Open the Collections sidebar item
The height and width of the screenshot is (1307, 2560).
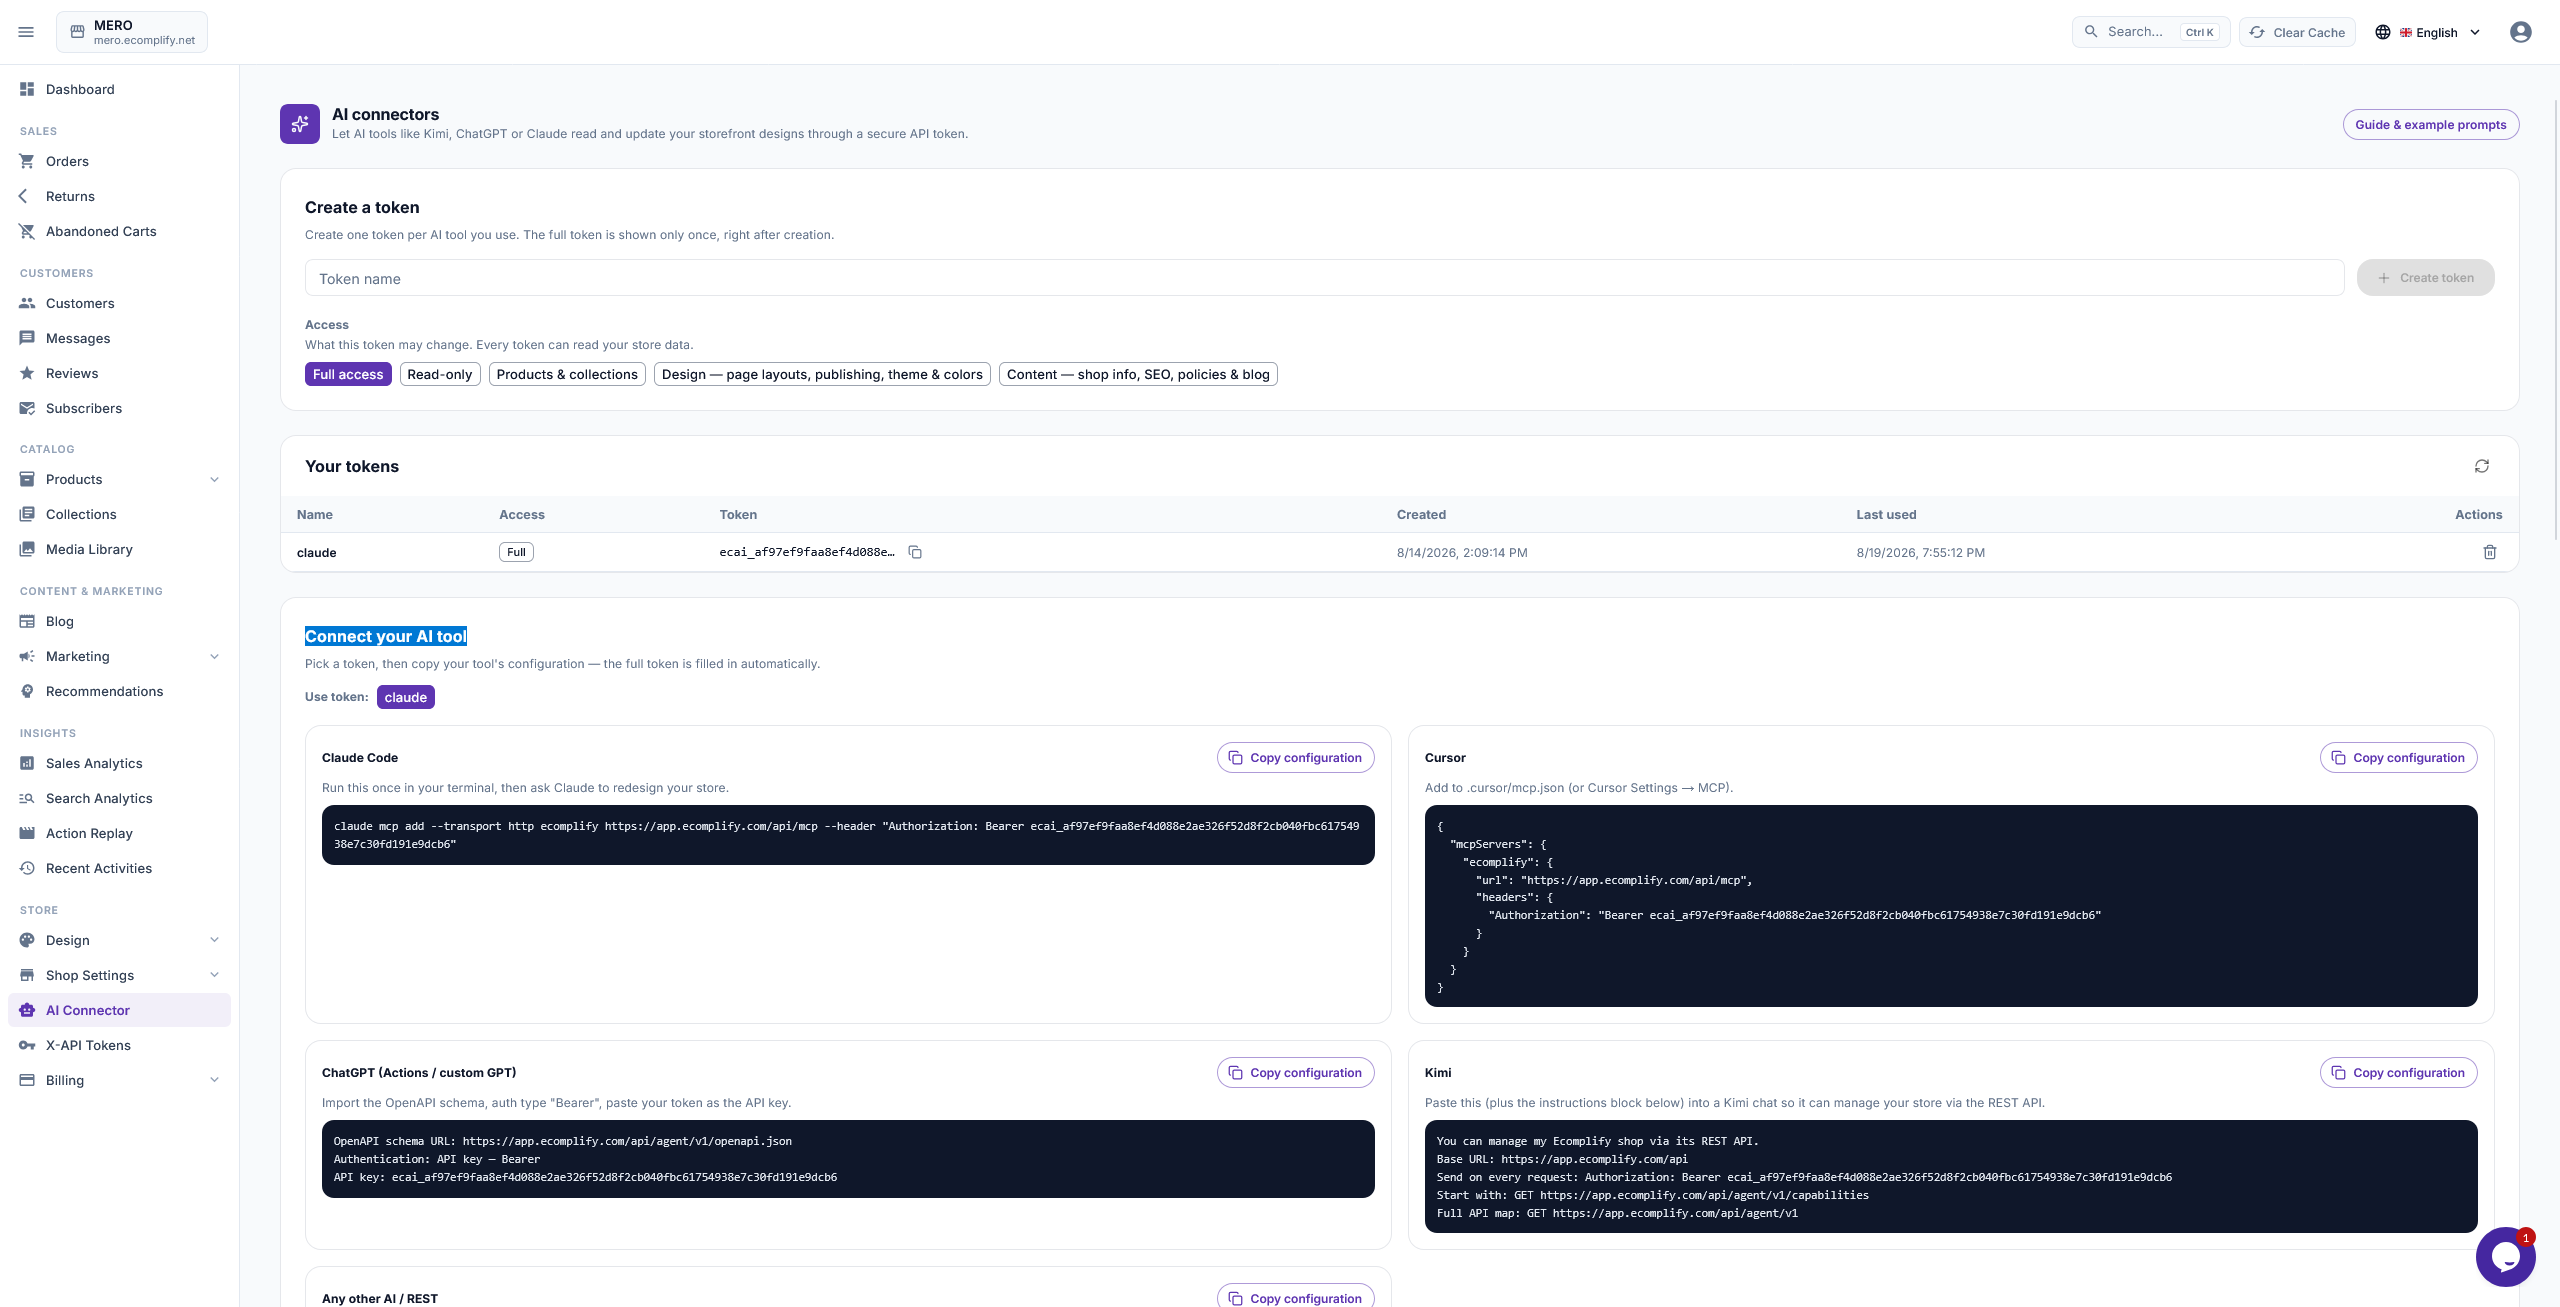119,514
